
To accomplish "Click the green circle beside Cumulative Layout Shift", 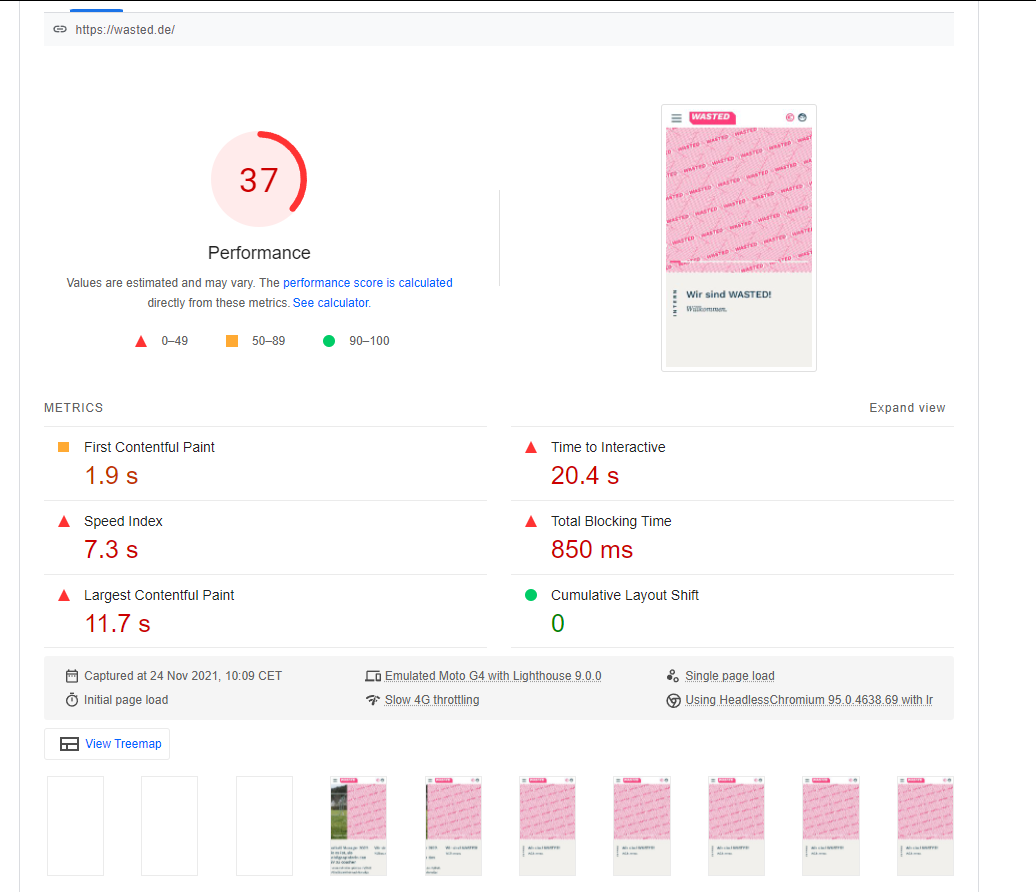I will pyautogui.click(x=531, y=595).
